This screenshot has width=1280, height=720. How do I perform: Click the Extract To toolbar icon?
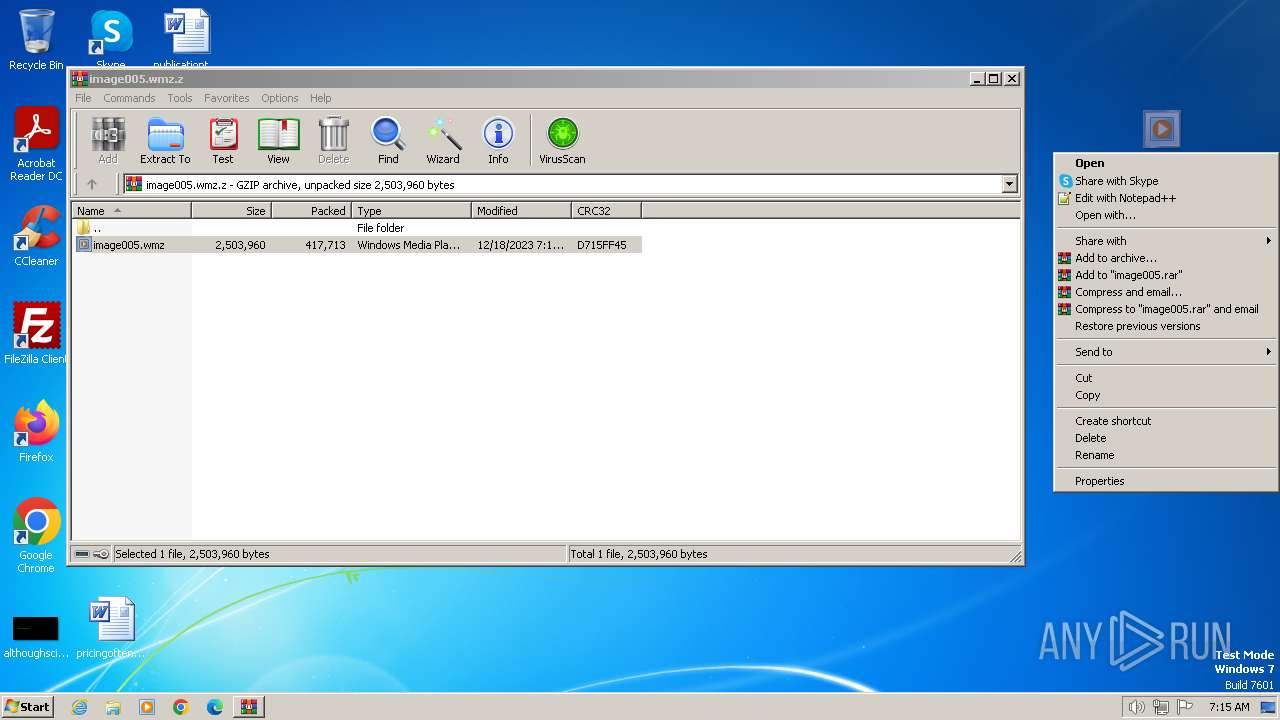tap(165, 141)
